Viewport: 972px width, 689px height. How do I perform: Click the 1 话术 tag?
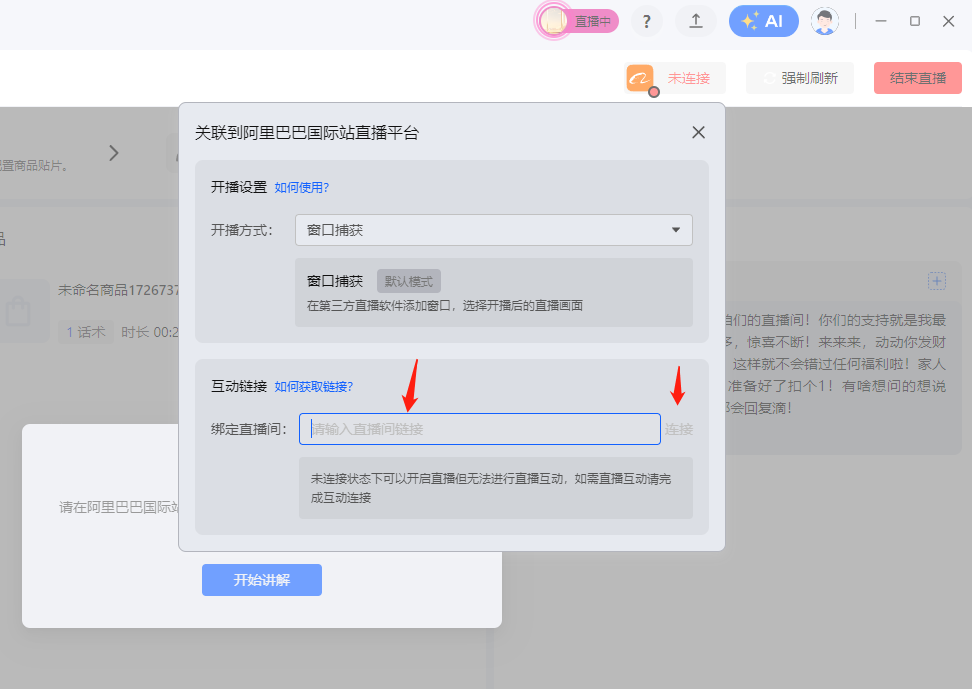click(86, 332)
